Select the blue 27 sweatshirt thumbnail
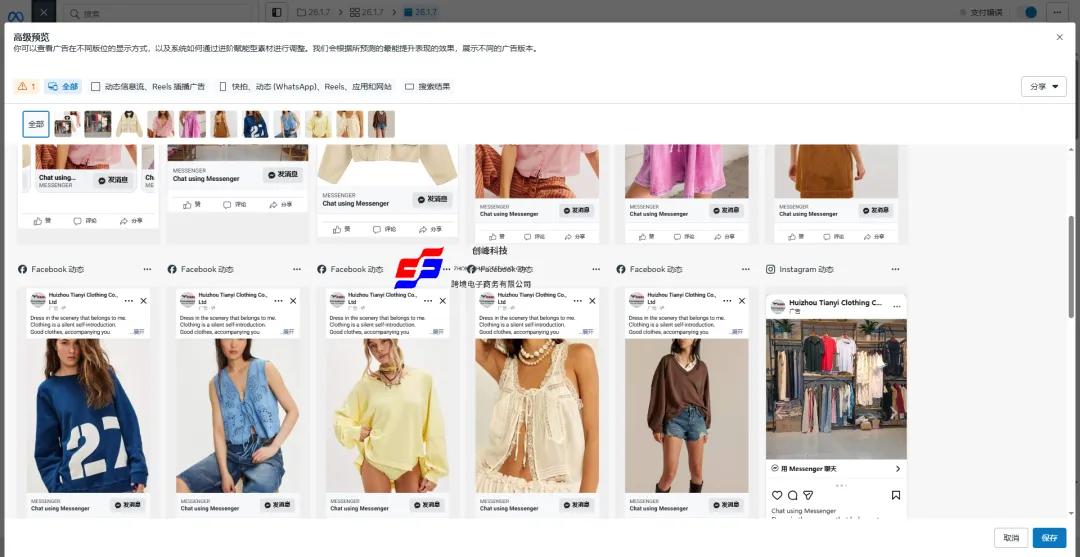The height and width of the screenshot is (557, 1080). (256, 125)
